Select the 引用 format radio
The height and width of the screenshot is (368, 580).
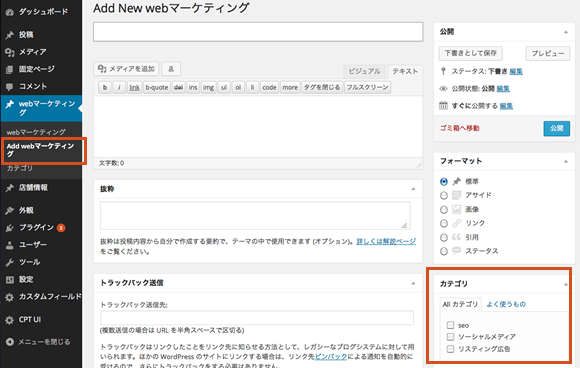coord(444,237)
